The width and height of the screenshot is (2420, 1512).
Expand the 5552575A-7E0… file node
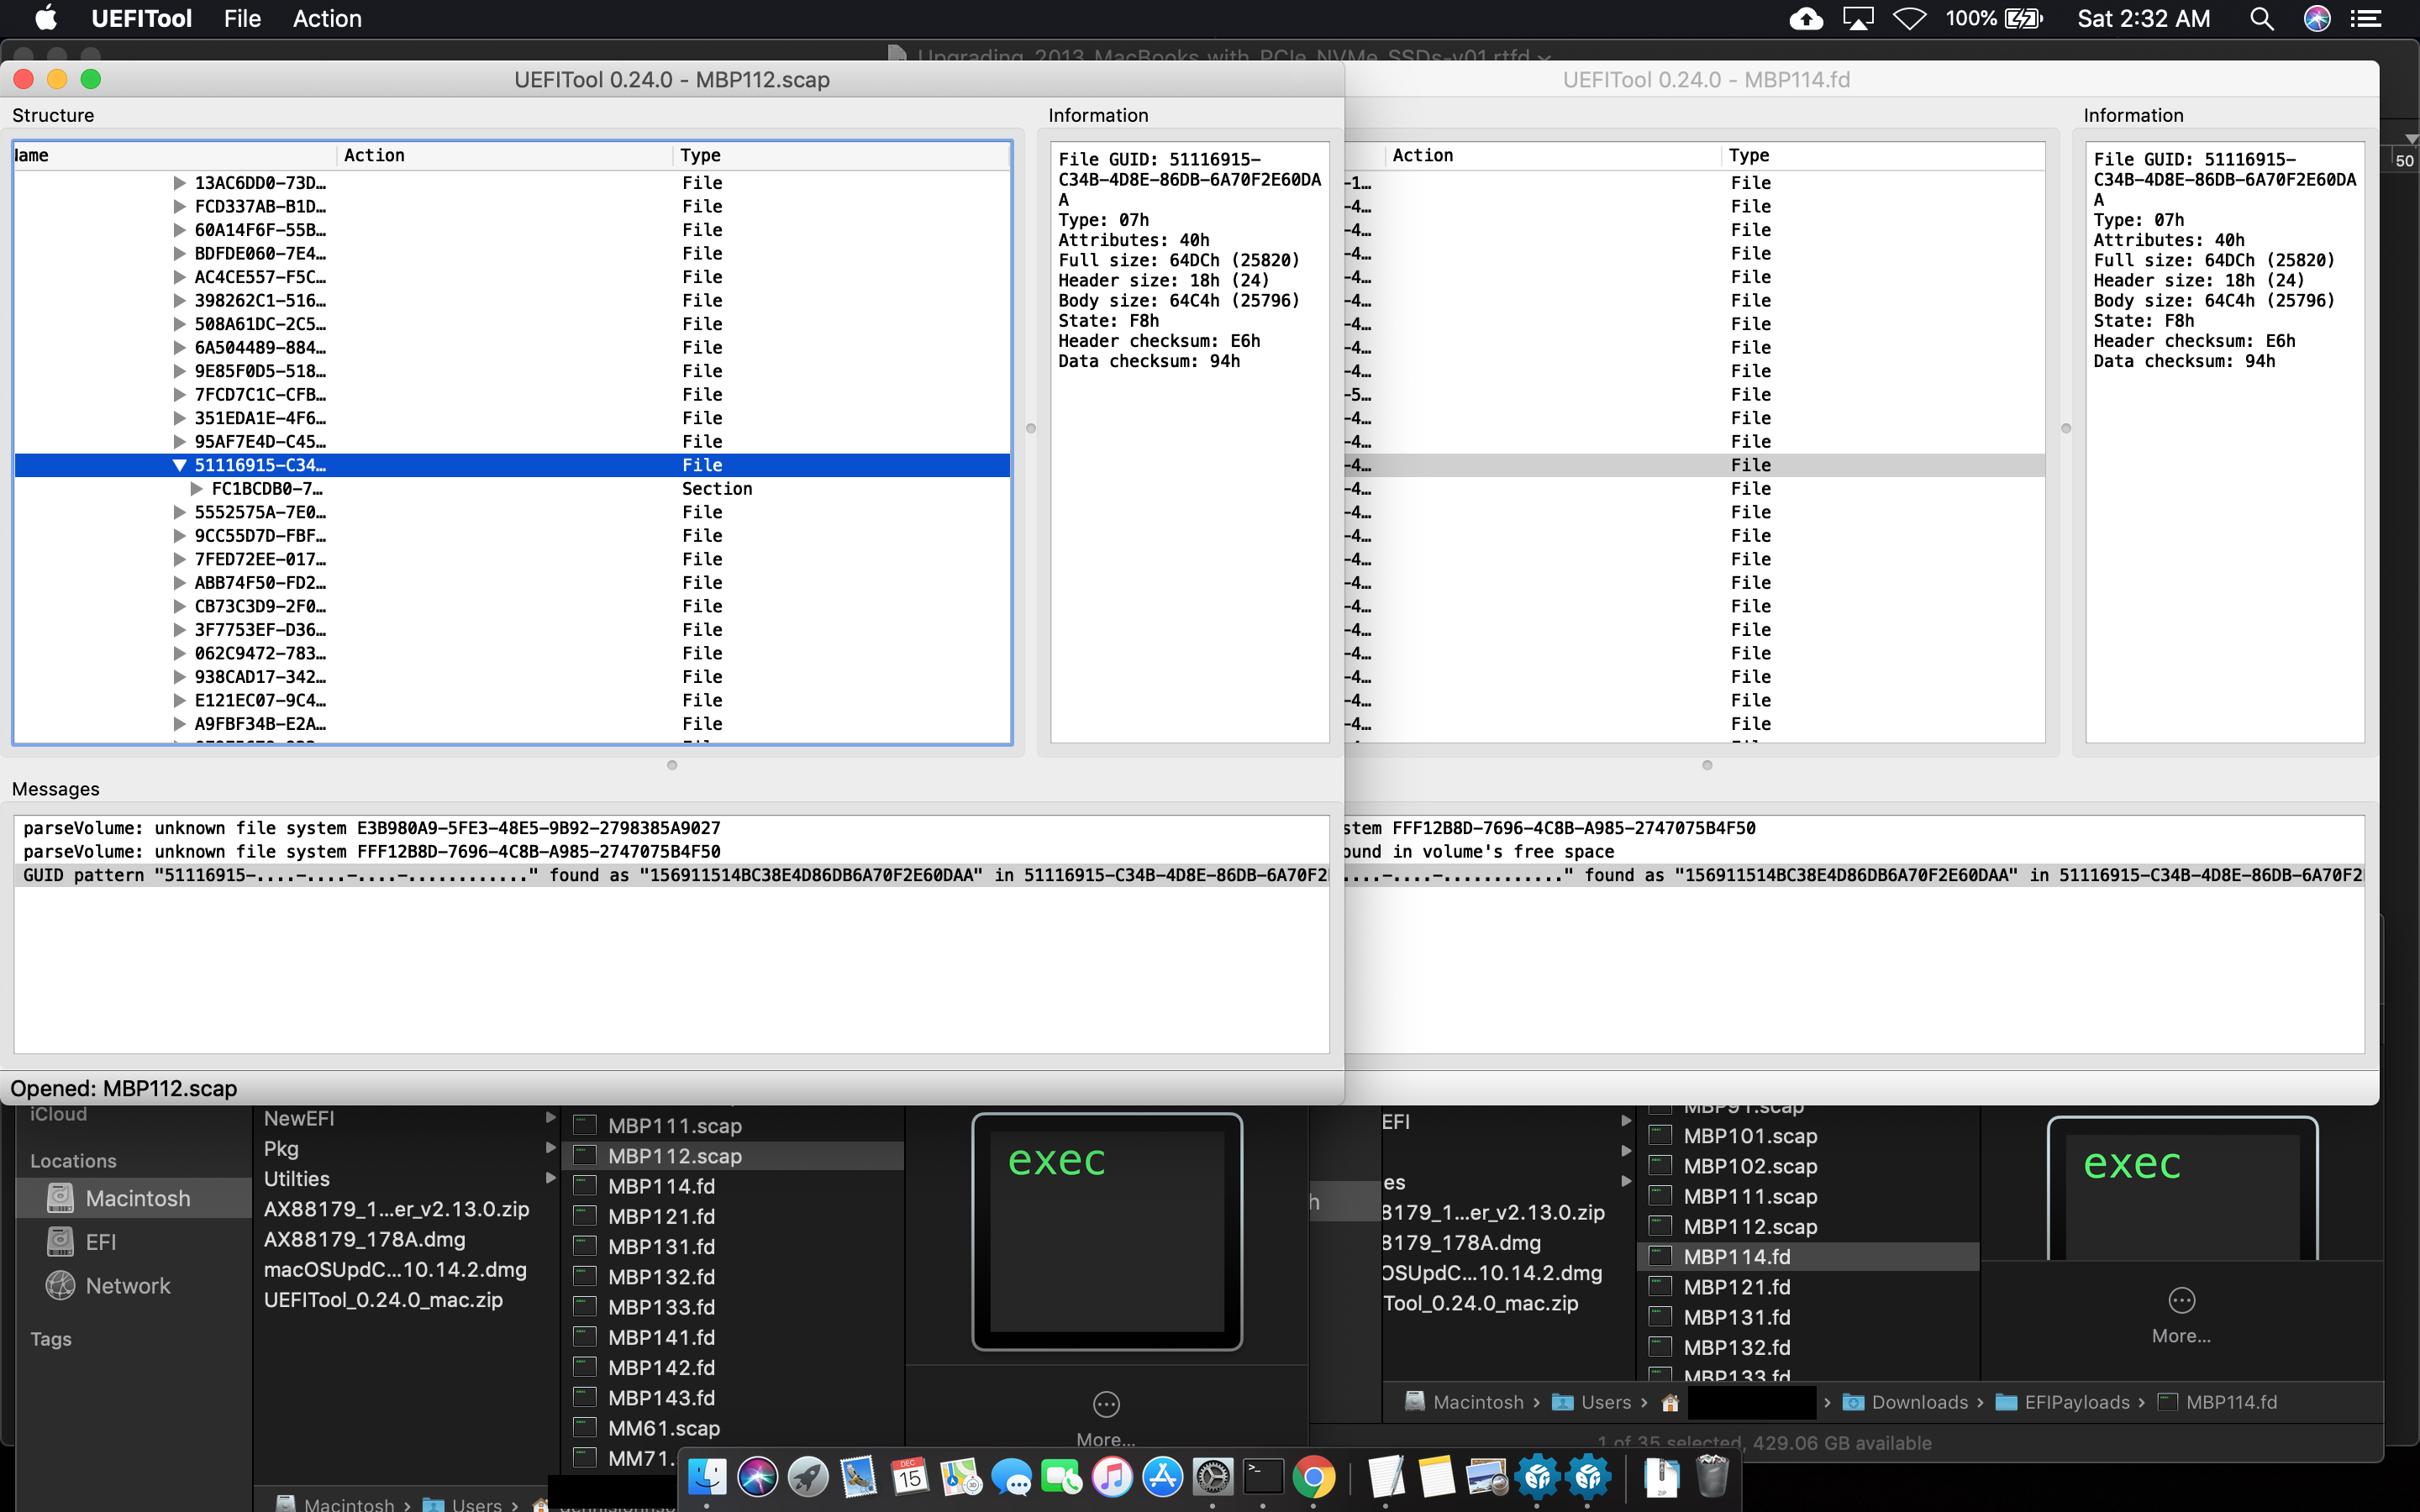pos(180,512)
